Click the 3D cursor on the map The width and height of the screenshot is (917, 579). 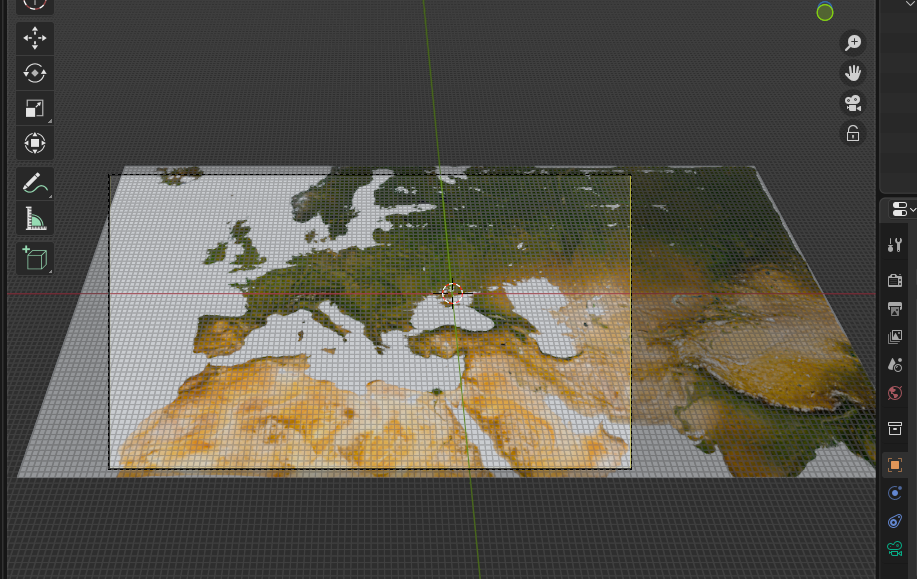point(451,293)
